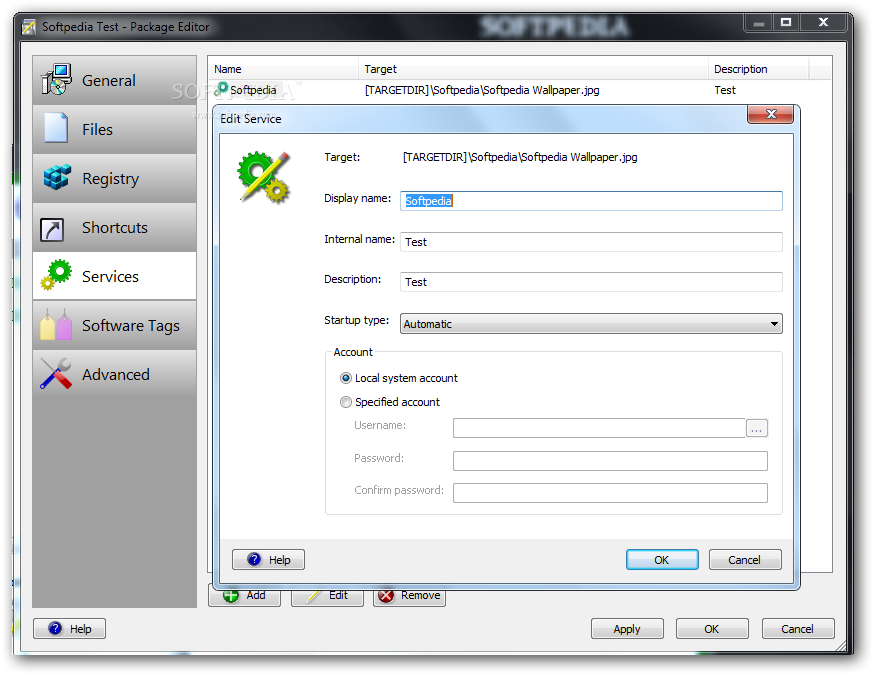Click the red X Remove icon

click(386, 596)
